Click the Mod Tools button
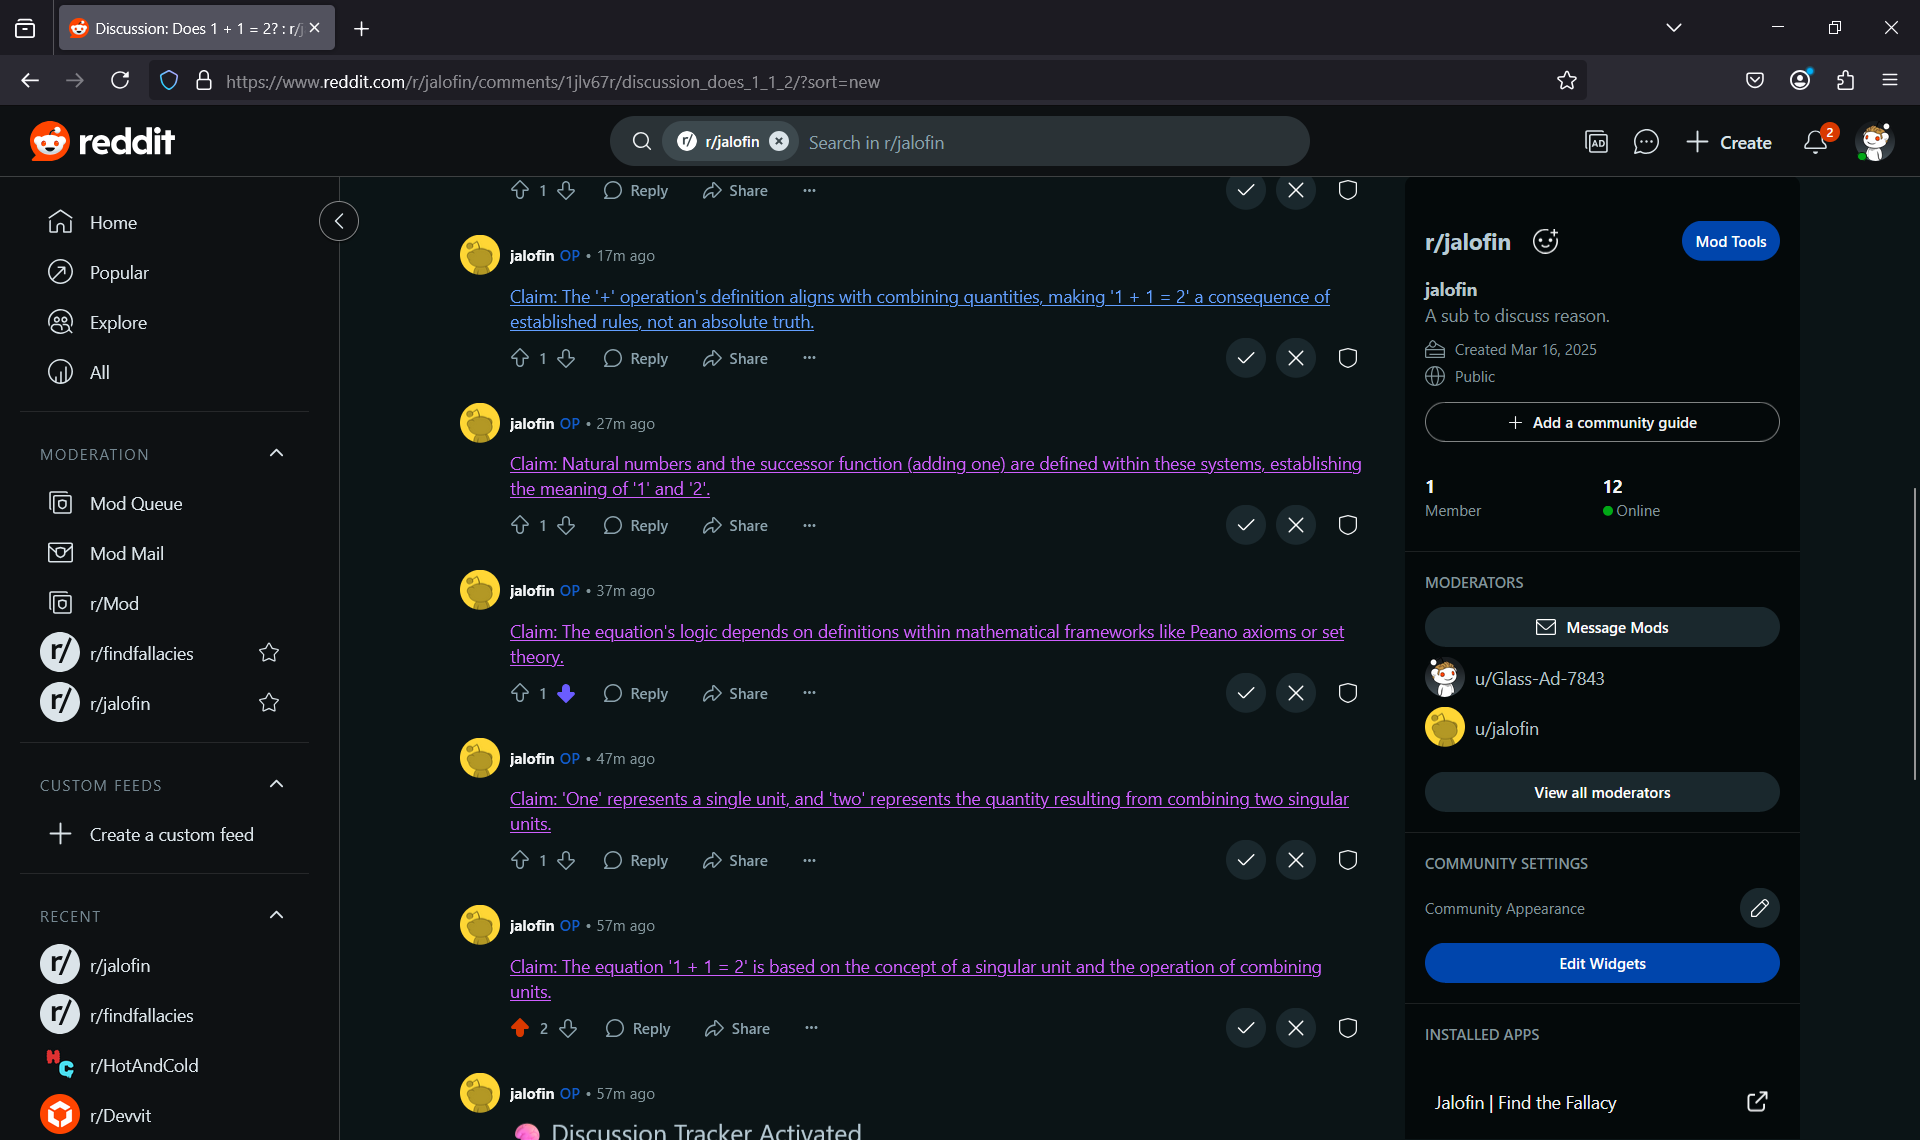The image size is (1920, 1140). tap(1730, 241)
